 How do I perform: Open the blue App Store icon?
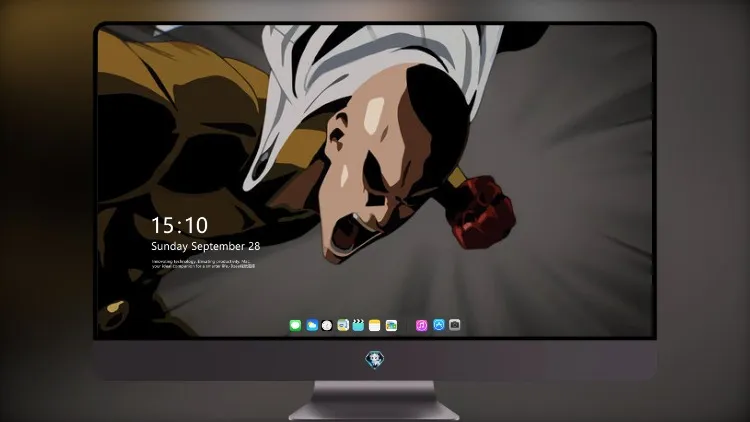click(439, 325)
